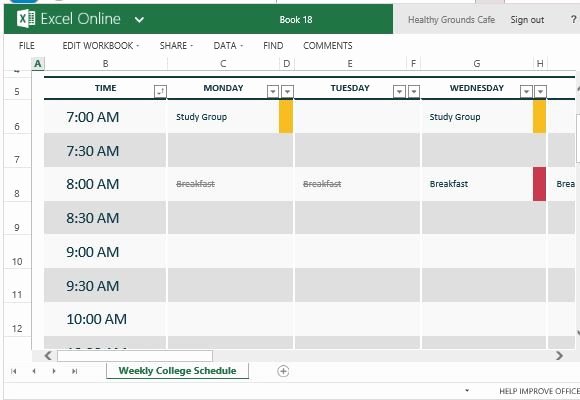
Task: Select the 8:30 AM time cell
Action: click(105, 218)
